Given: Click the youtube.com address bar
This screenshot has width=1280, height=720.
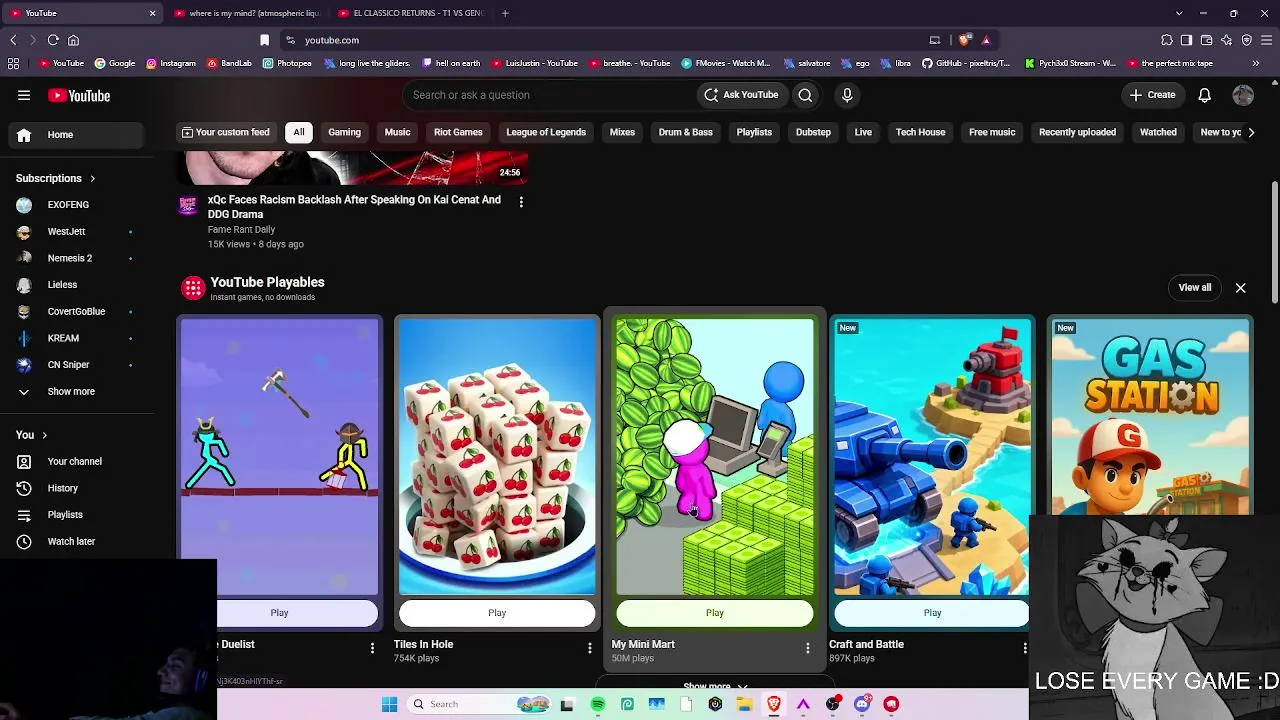Looking at the screenshot, I should click(610, 40).
